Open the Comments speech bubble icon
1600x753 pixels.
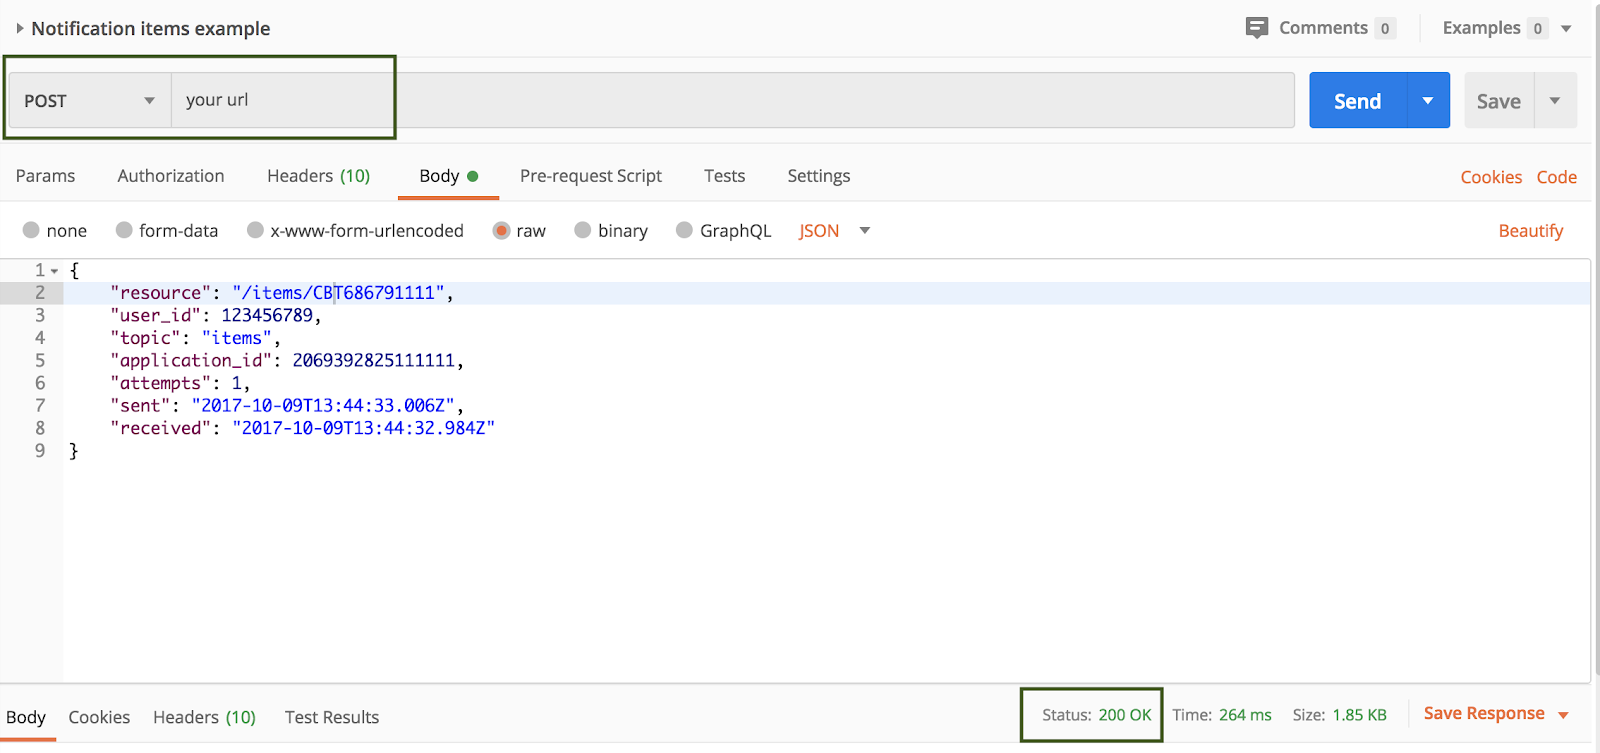click(x=1257, y=28)
